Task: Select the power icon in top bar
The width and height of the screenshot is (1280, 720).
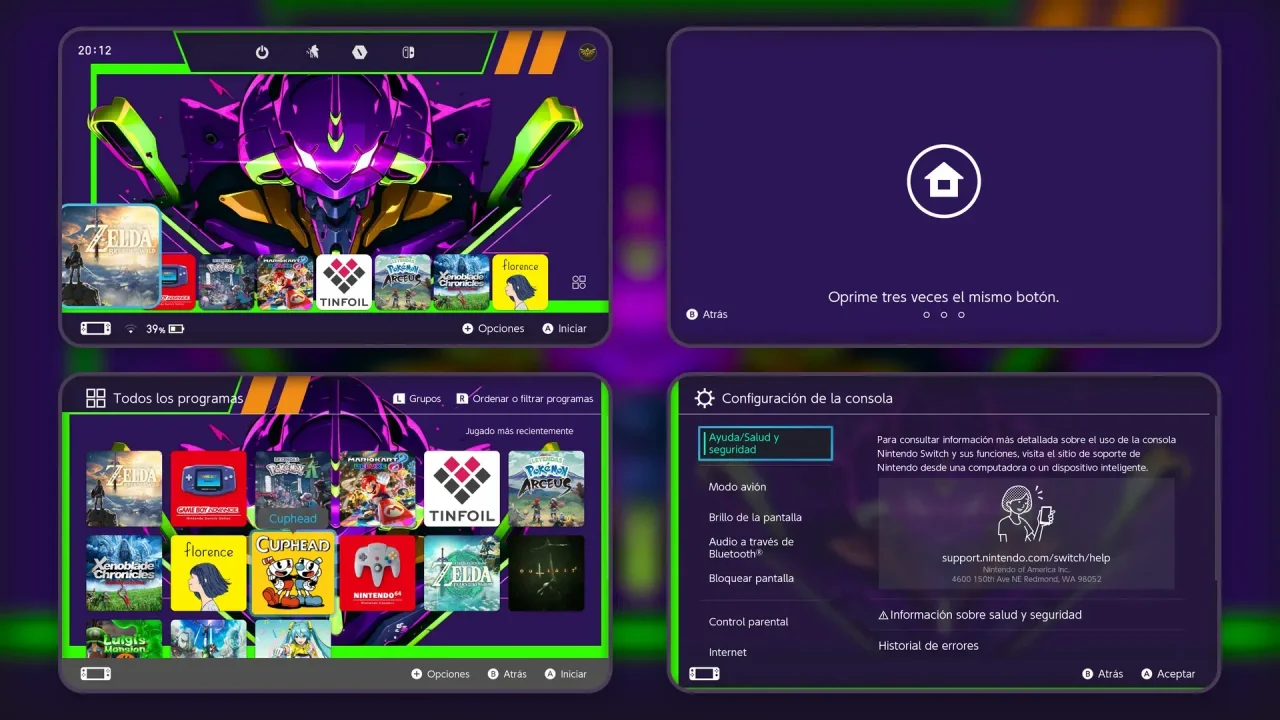Action: (x=262, y=52)
